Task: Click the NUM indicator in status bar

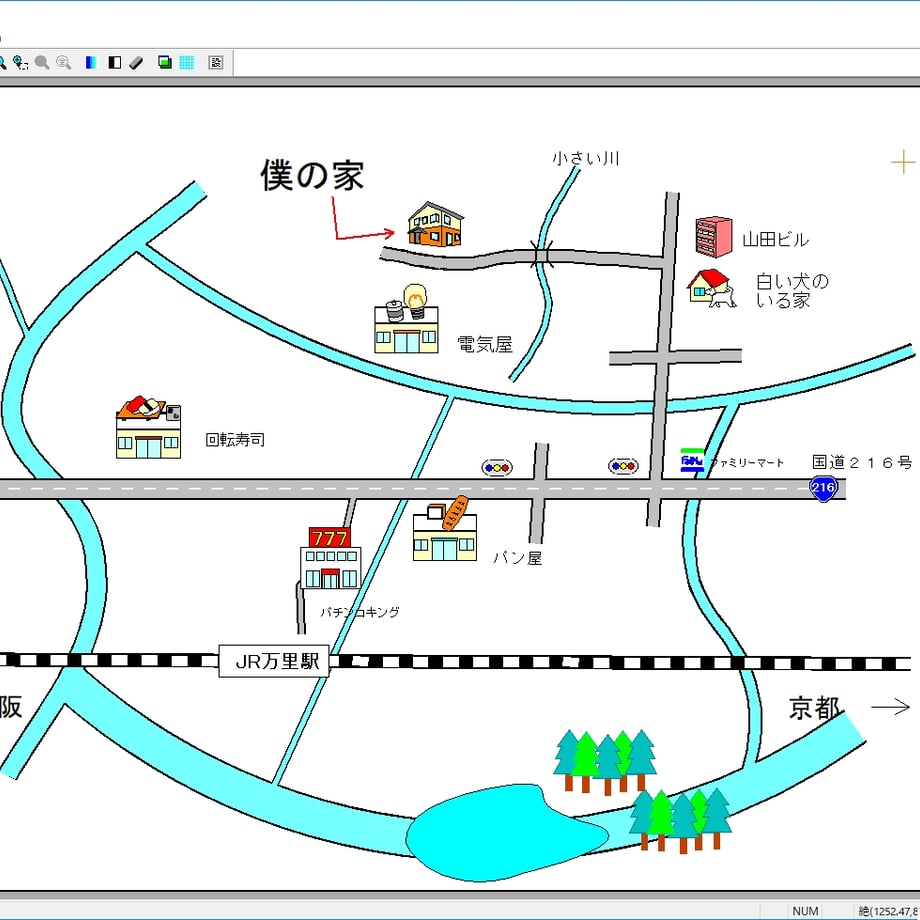Action: click(805, 911)
